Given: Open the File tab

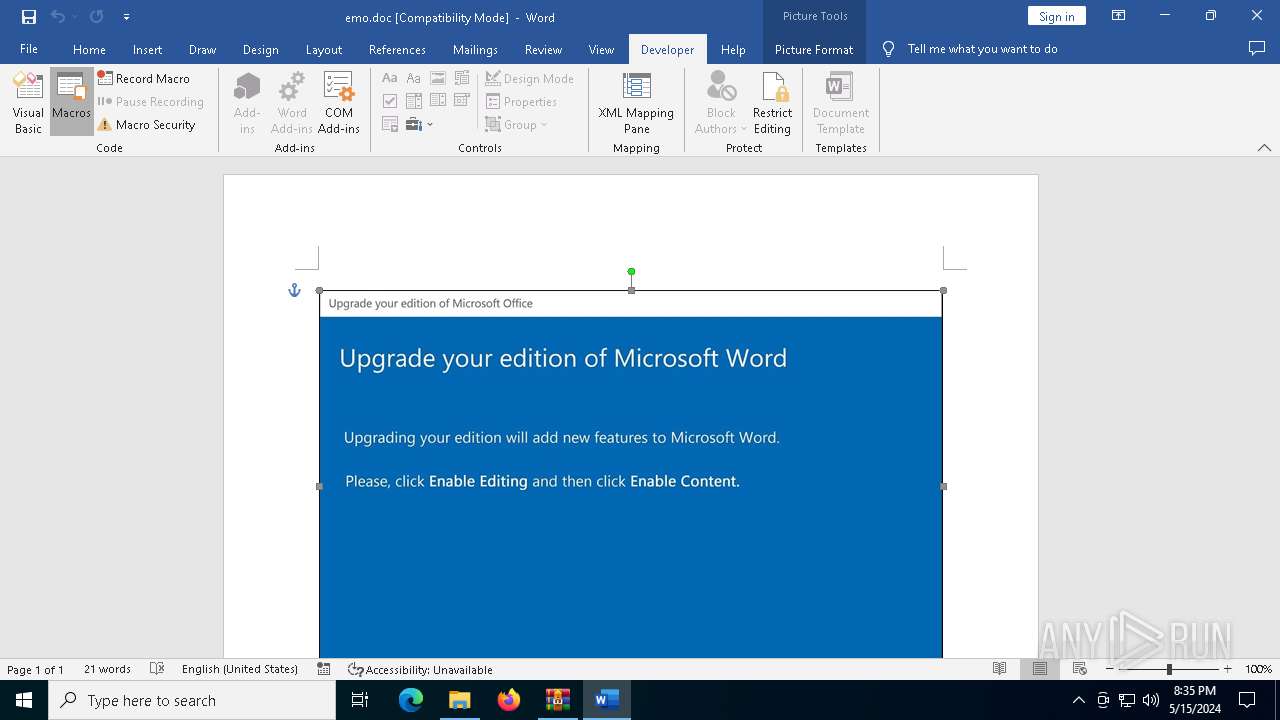Looking at the screenshot, I should 29,49.
